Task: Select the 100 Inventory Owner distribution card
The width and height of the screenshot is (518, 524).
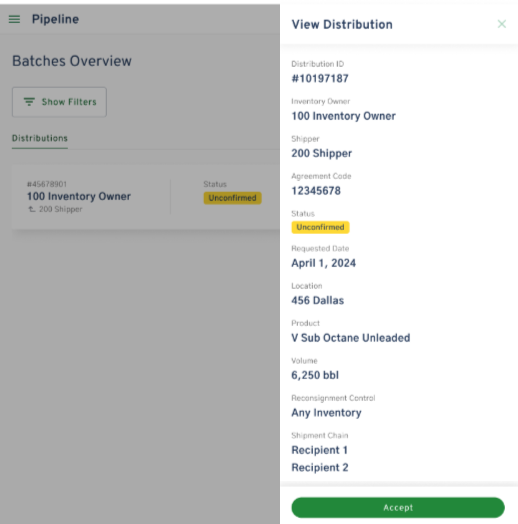Action: click(x=146, y=197)
